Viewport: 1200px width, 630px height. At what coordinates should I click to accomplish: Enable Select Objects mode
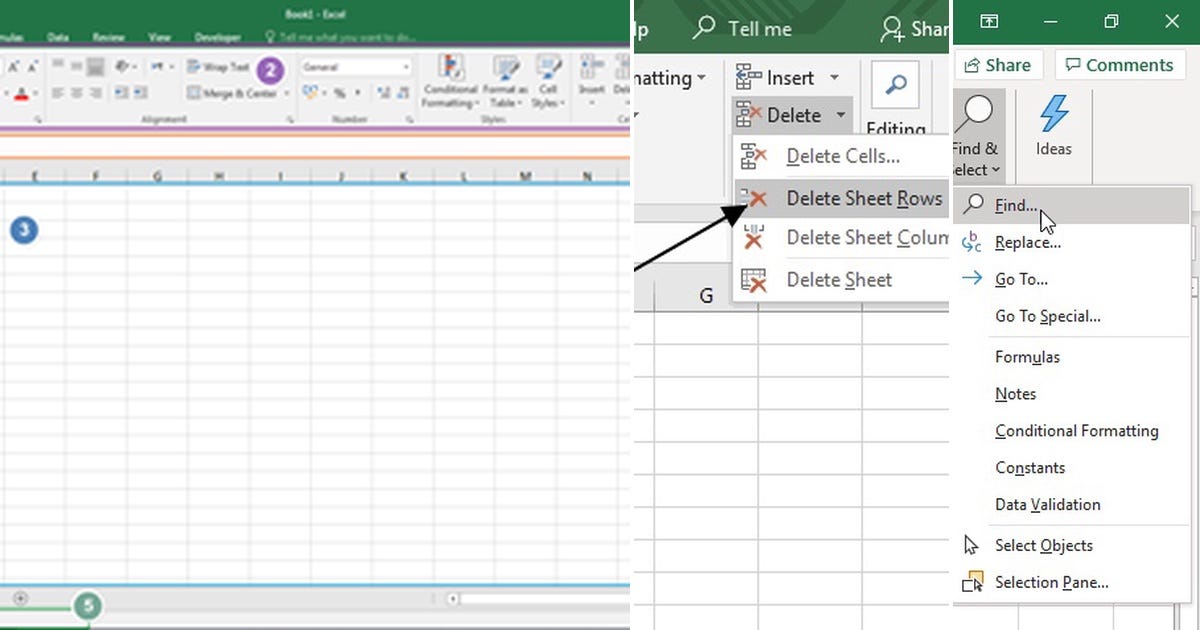point(1043,545)
